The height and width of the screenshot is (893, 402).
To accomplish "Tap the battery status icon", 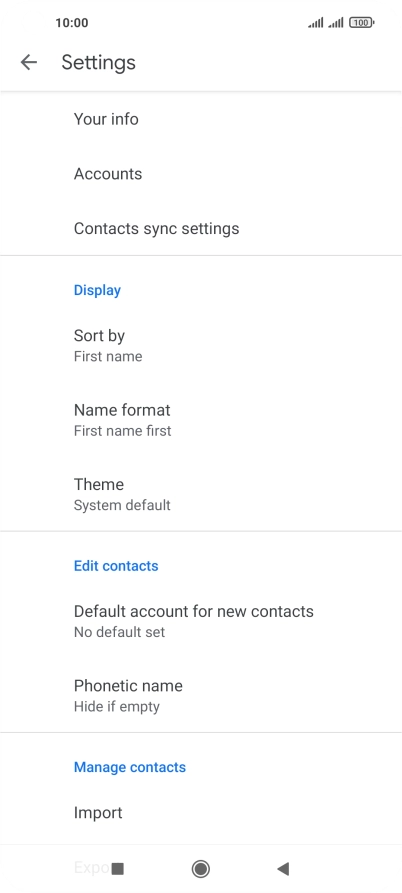I will pos(362,23).
